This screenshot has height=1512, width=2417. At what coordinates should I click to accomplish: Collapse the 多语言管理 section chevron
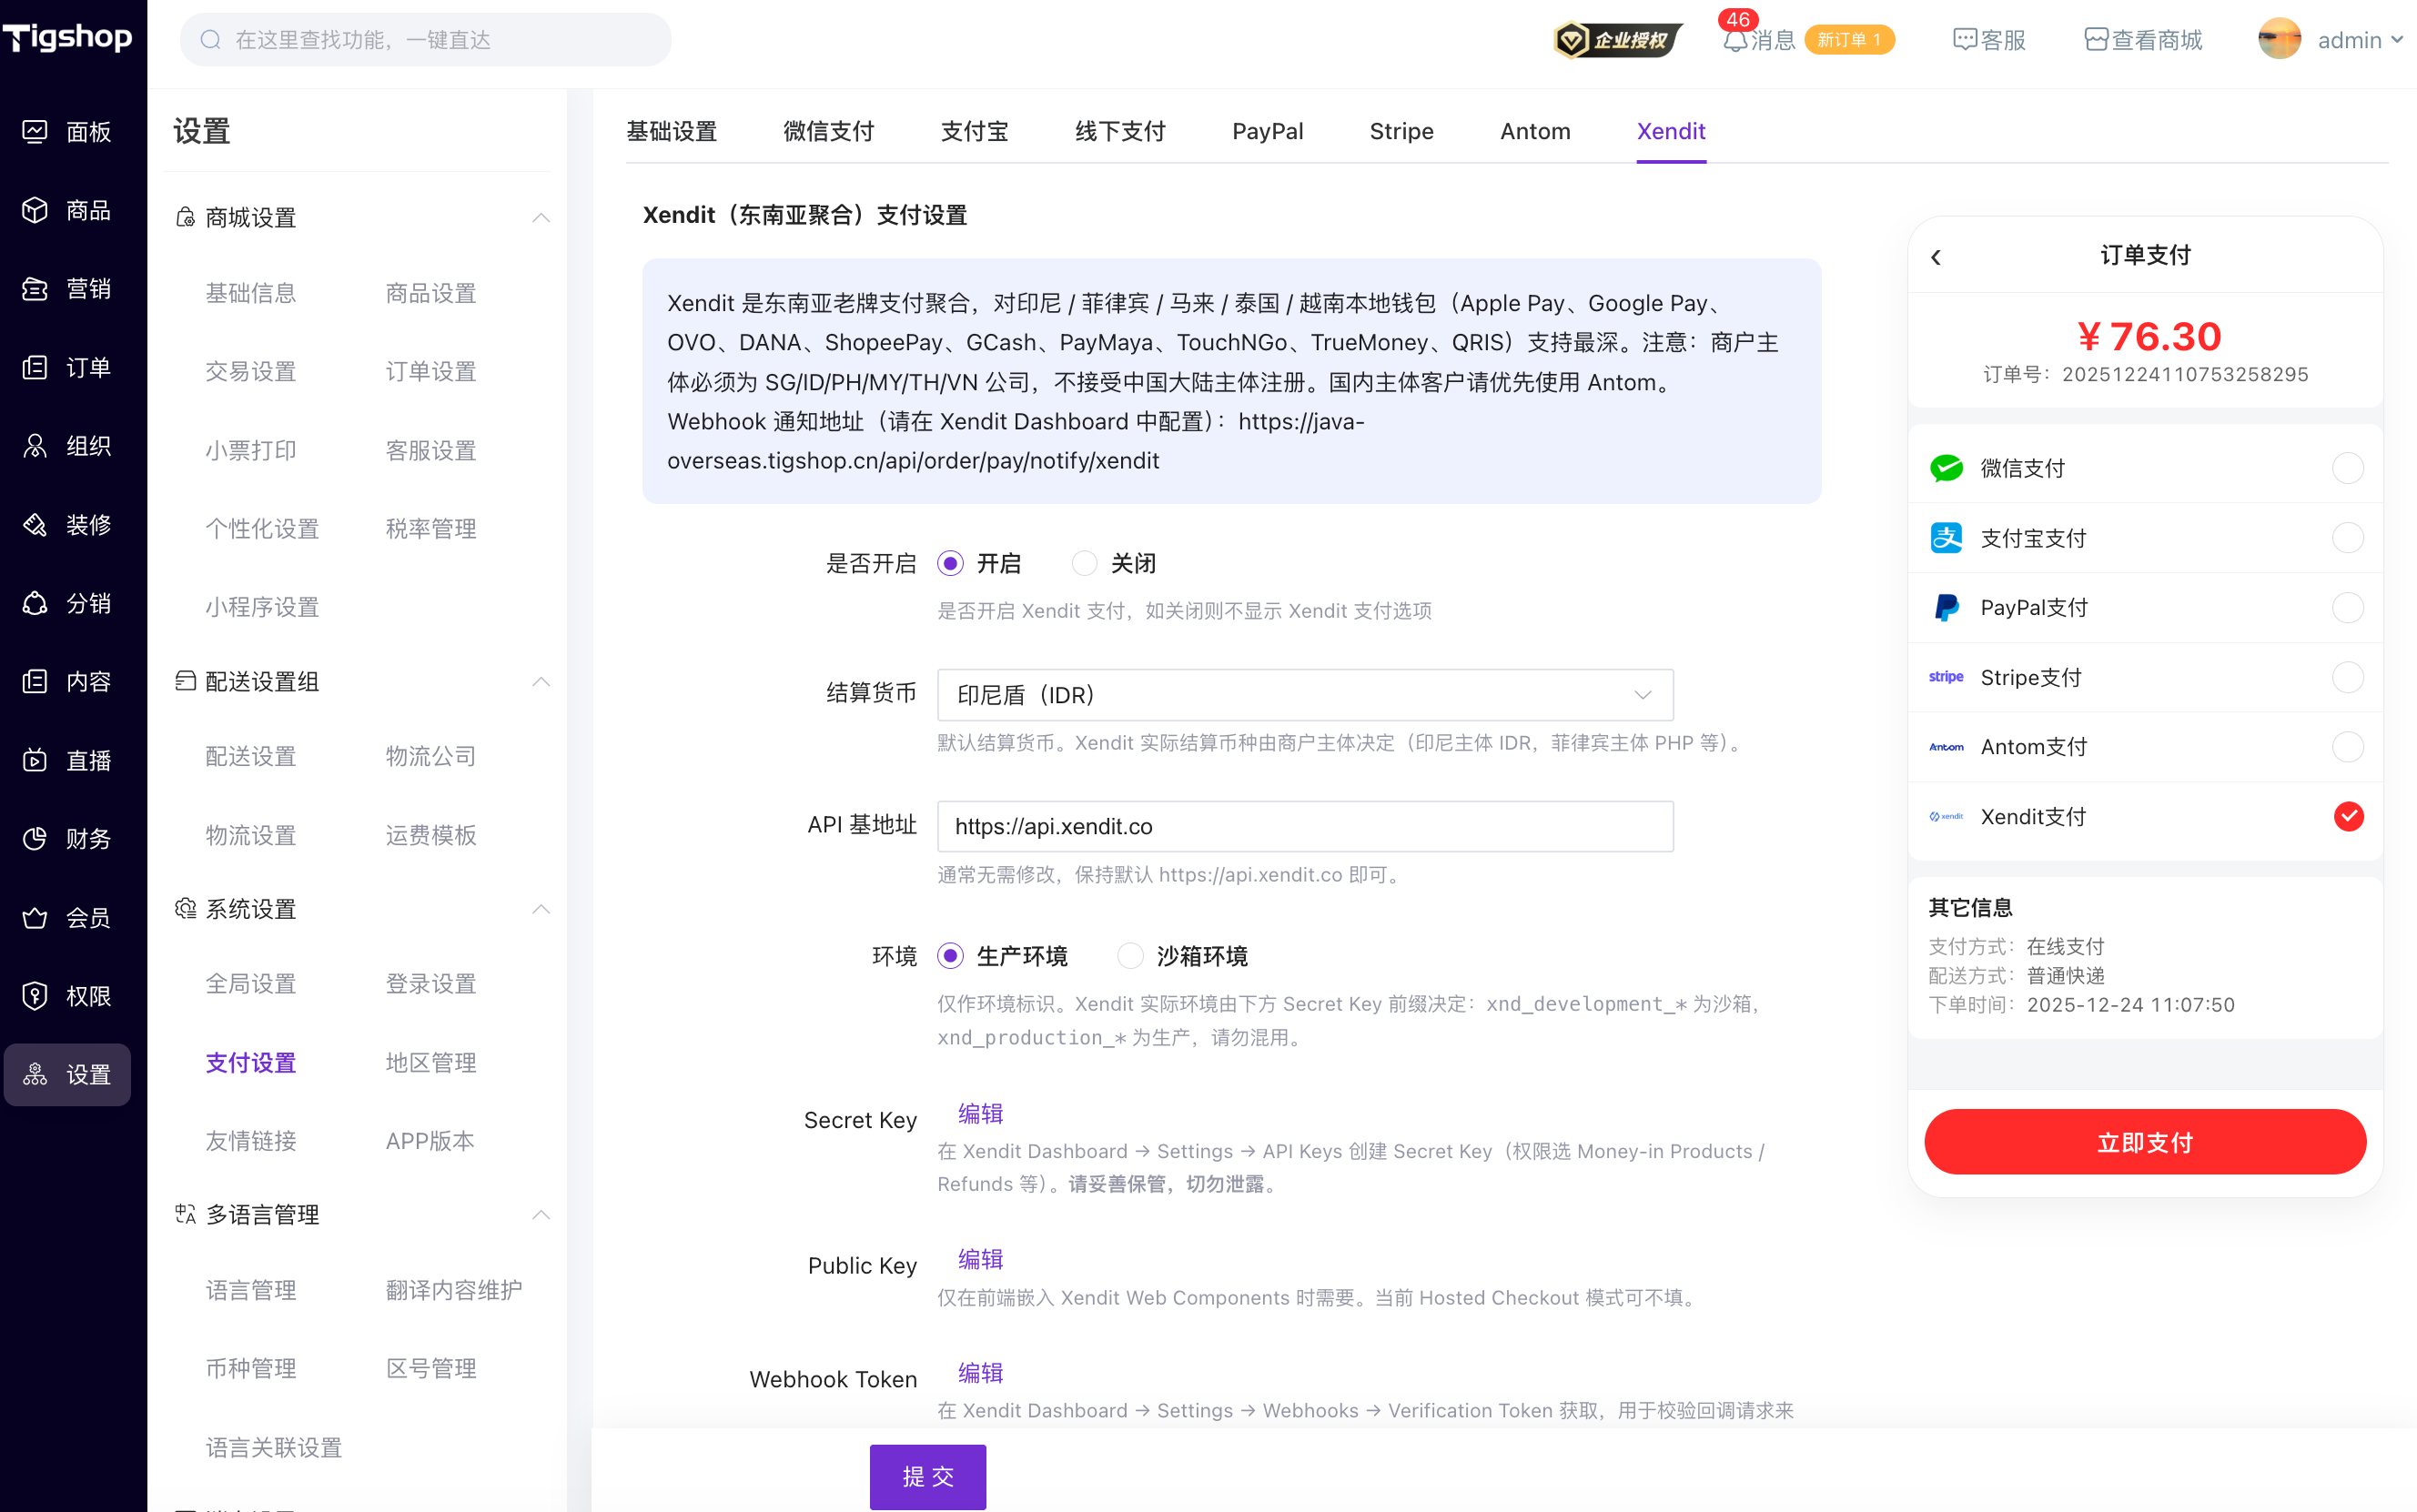pos(541,1215)
